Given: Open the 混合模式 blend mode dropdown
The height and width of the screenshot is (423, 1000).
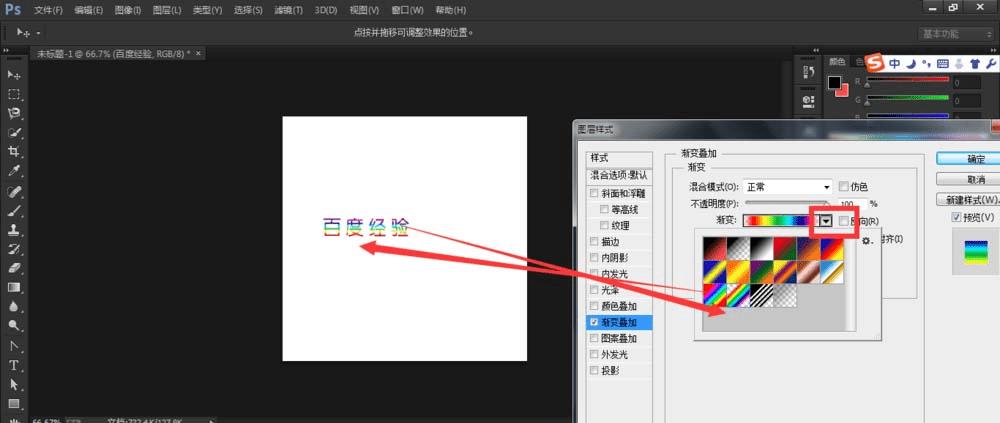Looking at the screenshot, I should pyautogui.click(x=788, y=188).
